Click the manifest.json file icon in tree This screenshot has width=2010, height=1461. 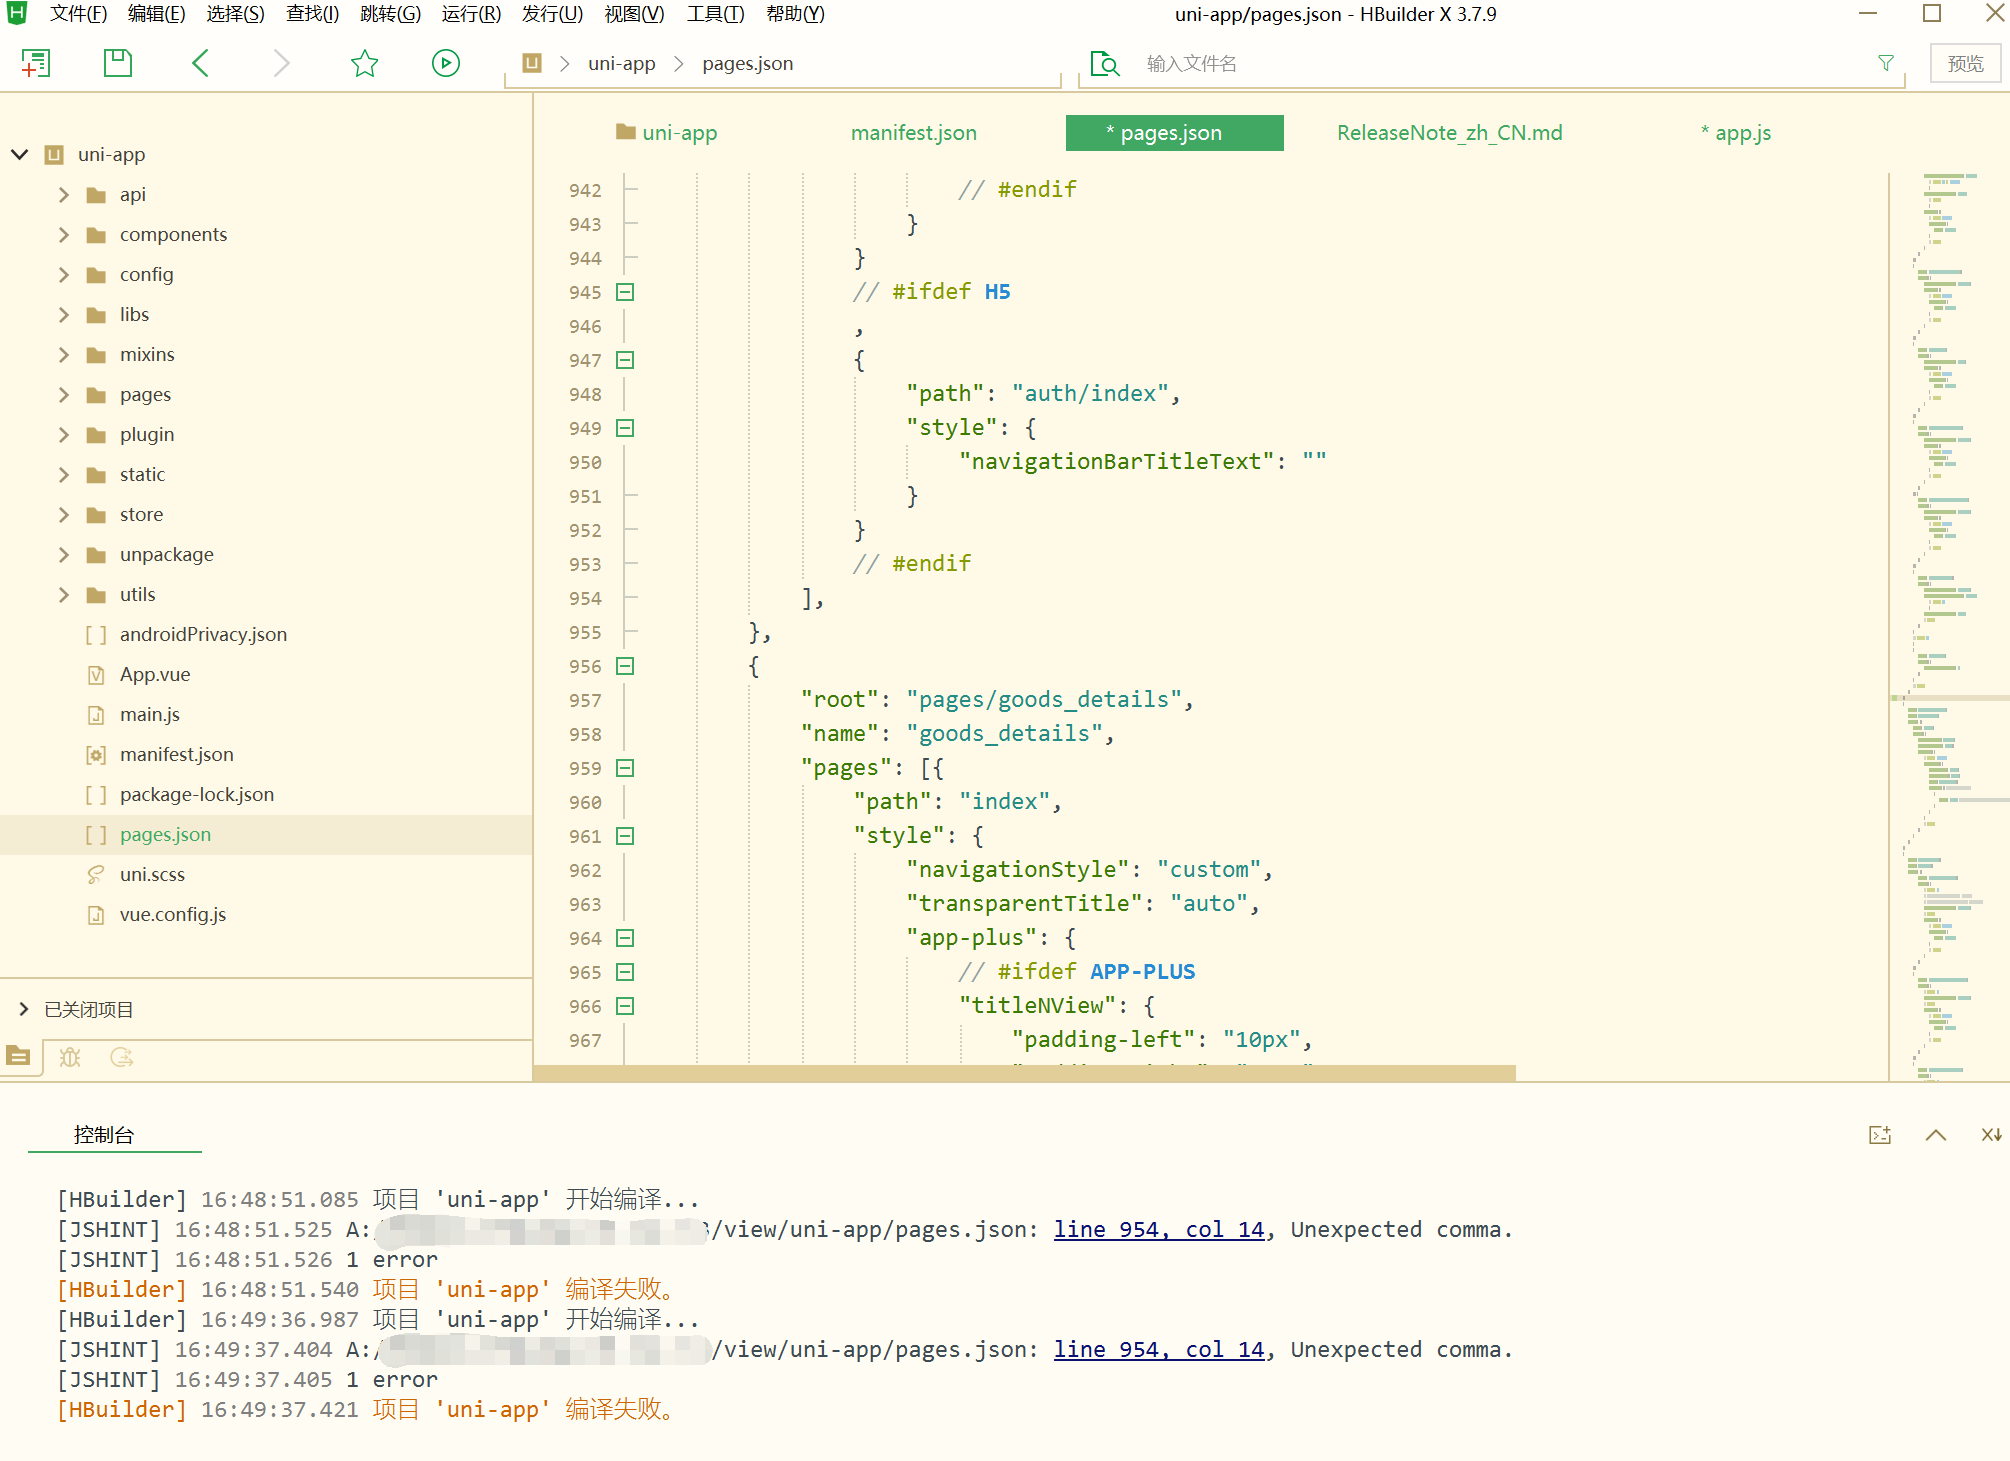96,755
